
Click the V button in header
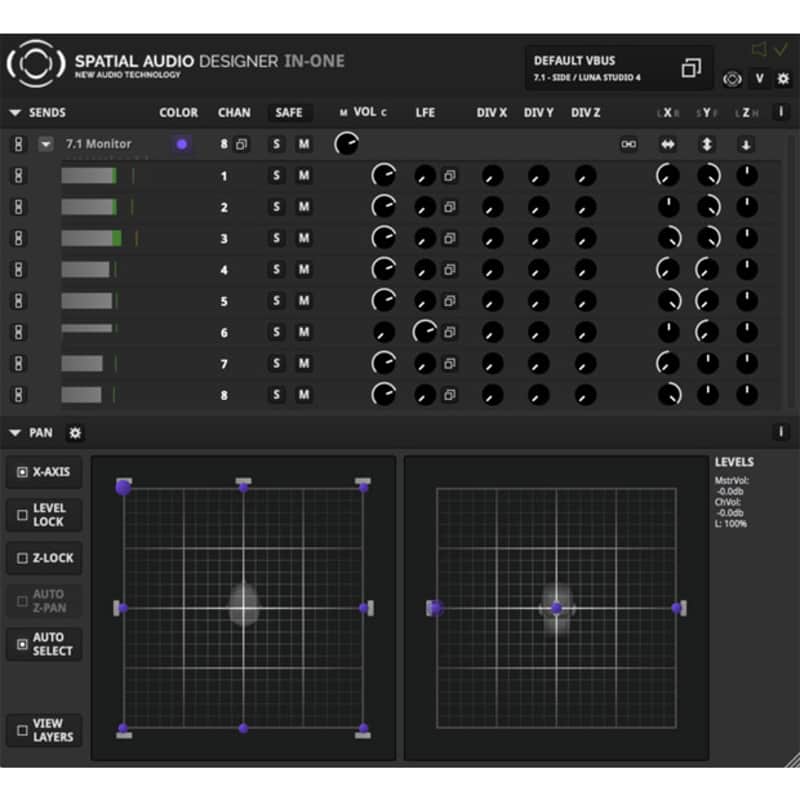(x=760, y=79)
